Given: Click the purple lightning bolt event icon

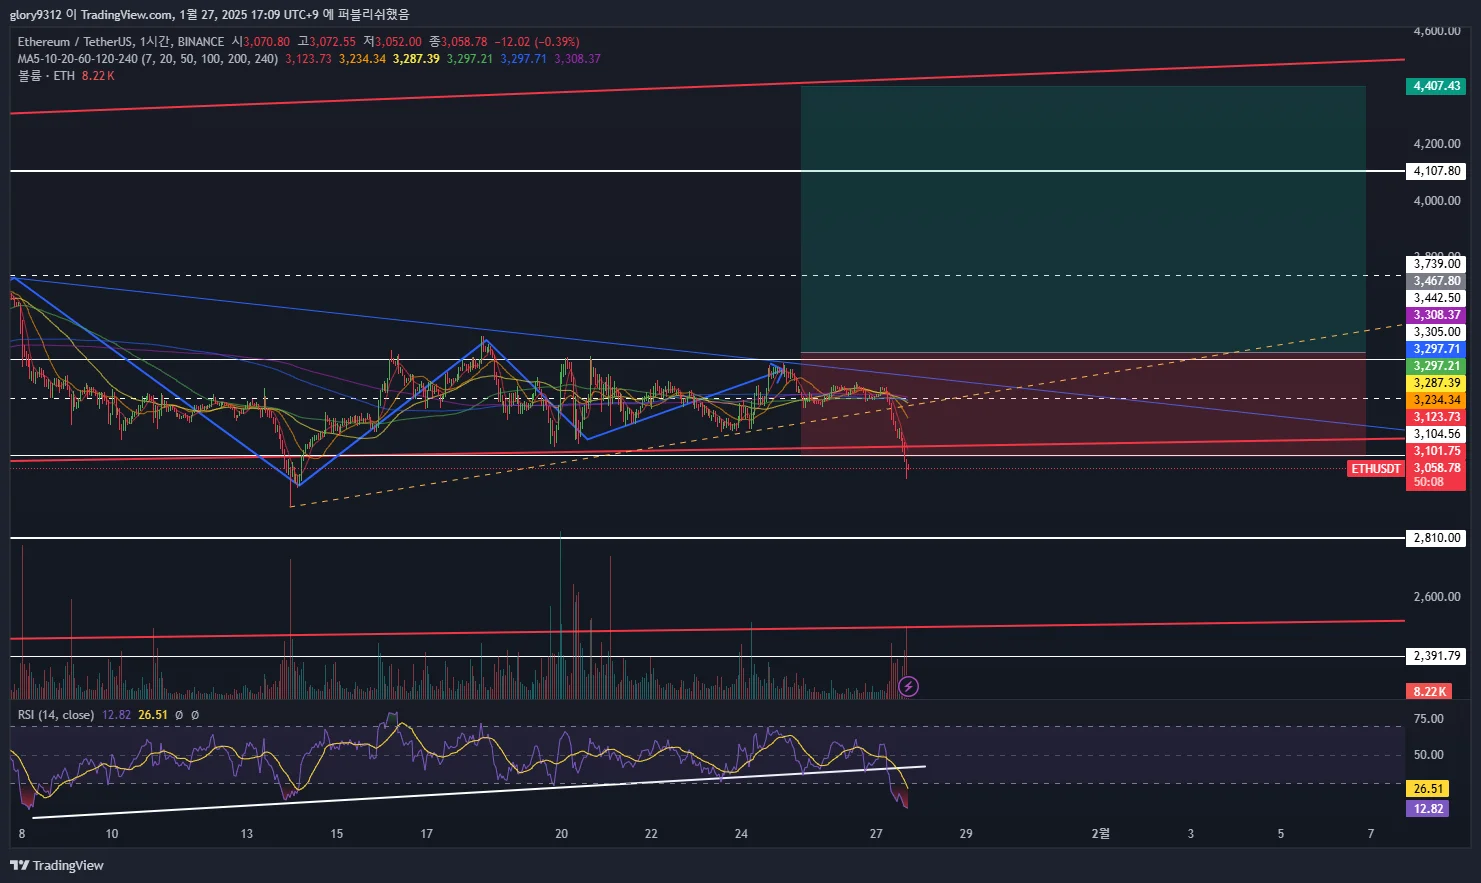Looking at the screenshot, I should [908, 686].
